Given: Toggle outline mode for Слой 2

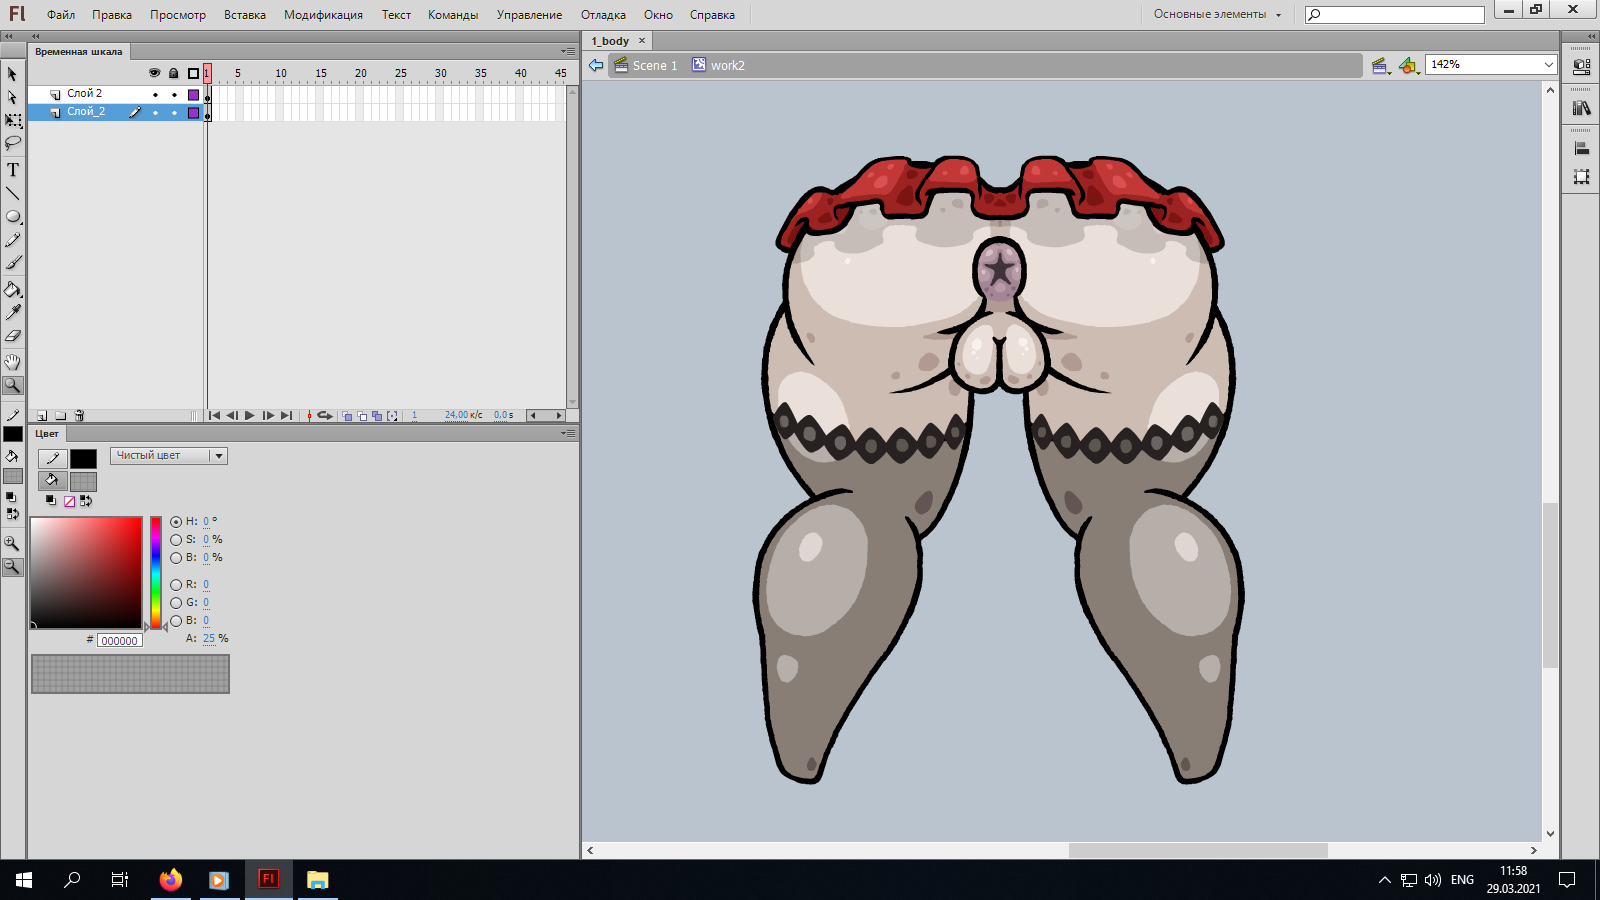Looking at the screenshot, I should point(194,95).
